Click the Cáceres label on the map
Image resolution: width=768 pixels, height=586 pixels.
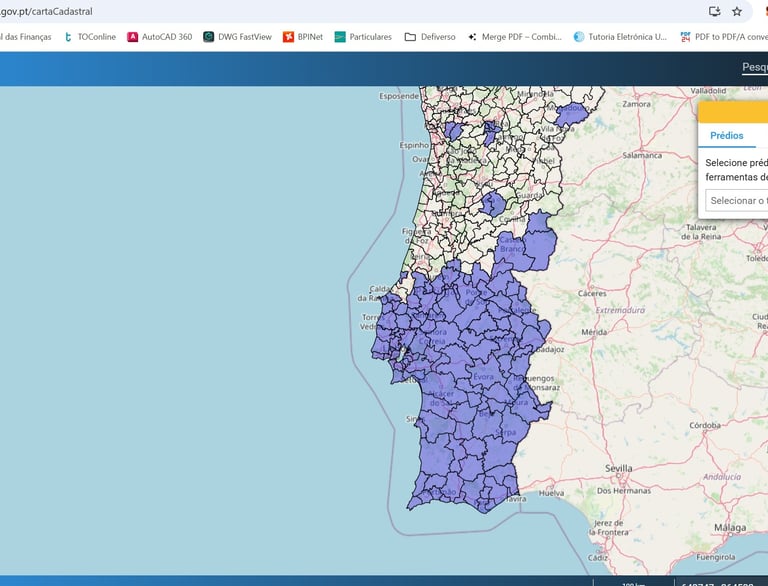coord(592,293)
